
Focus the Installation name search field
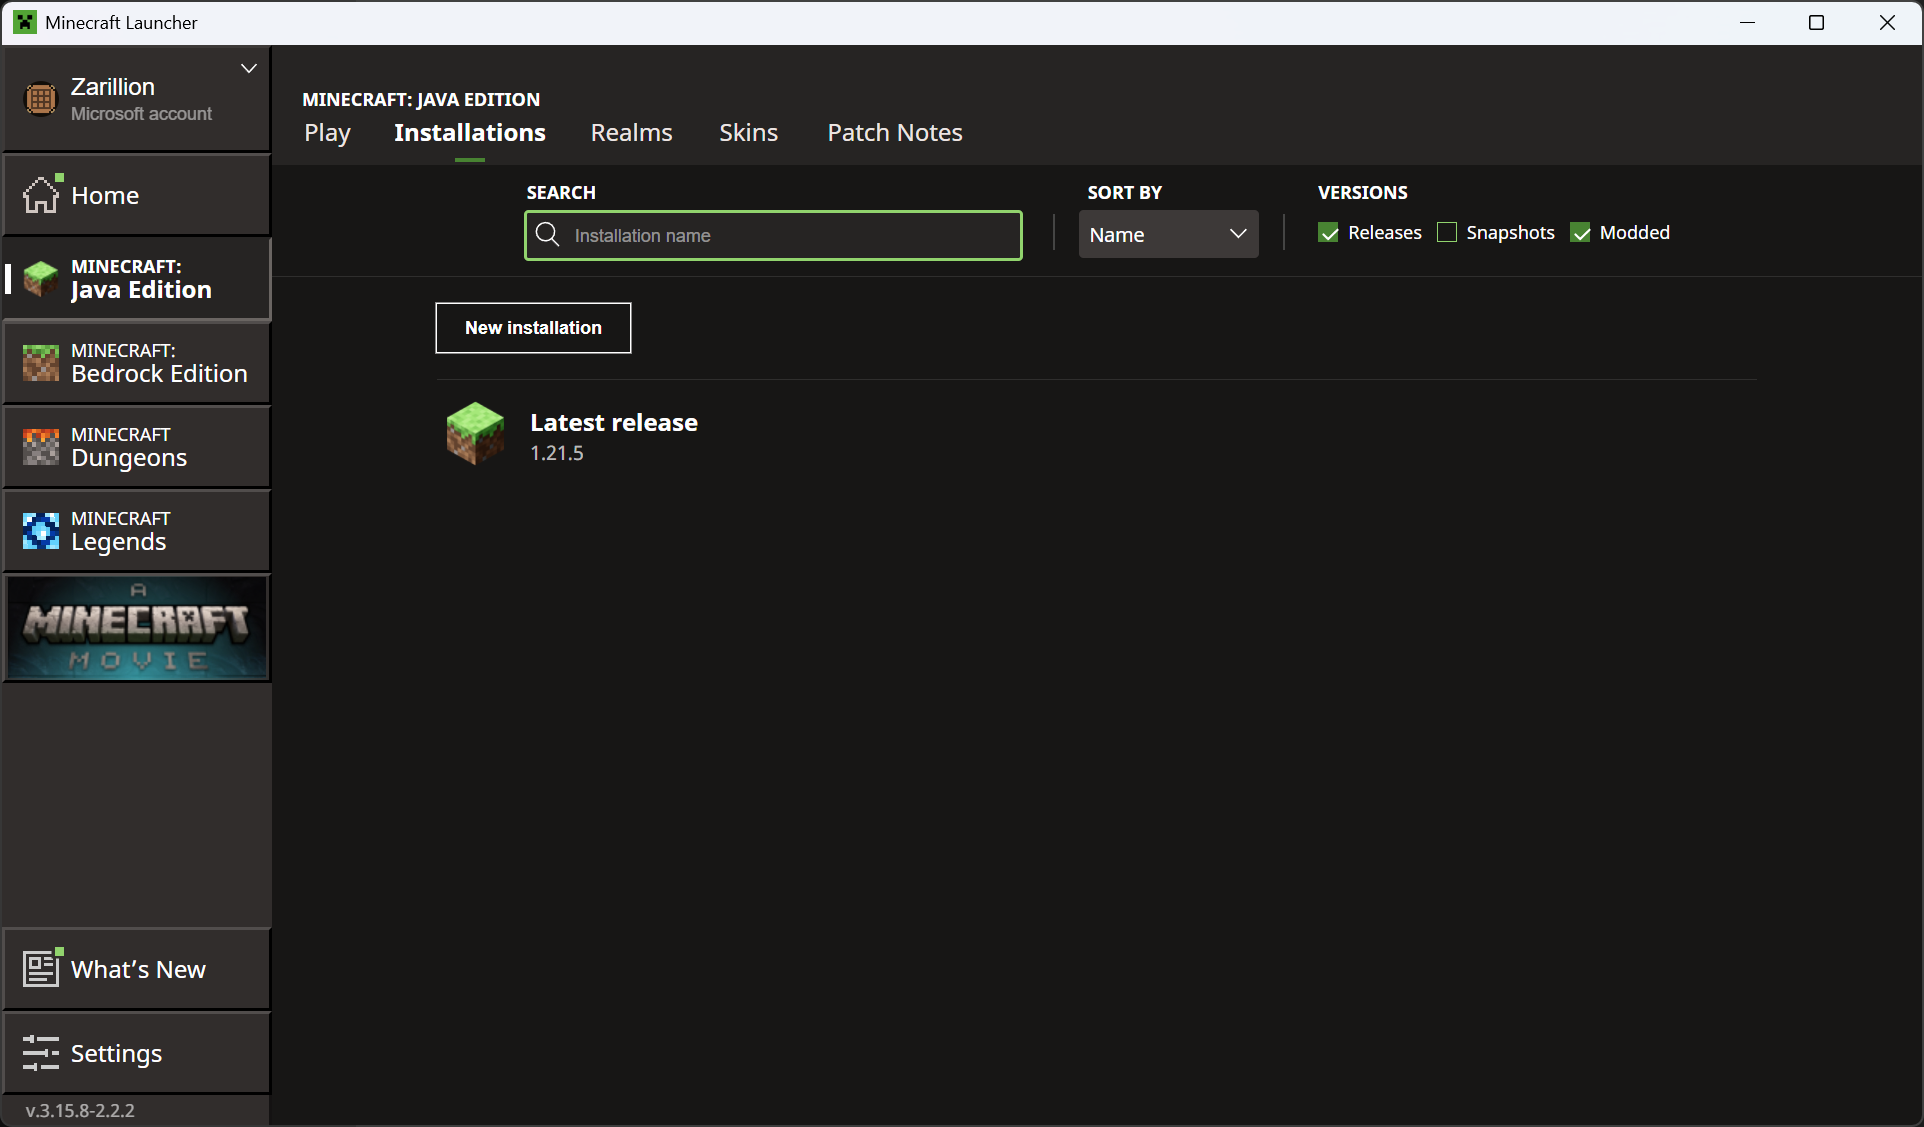[x=773, y=235]
